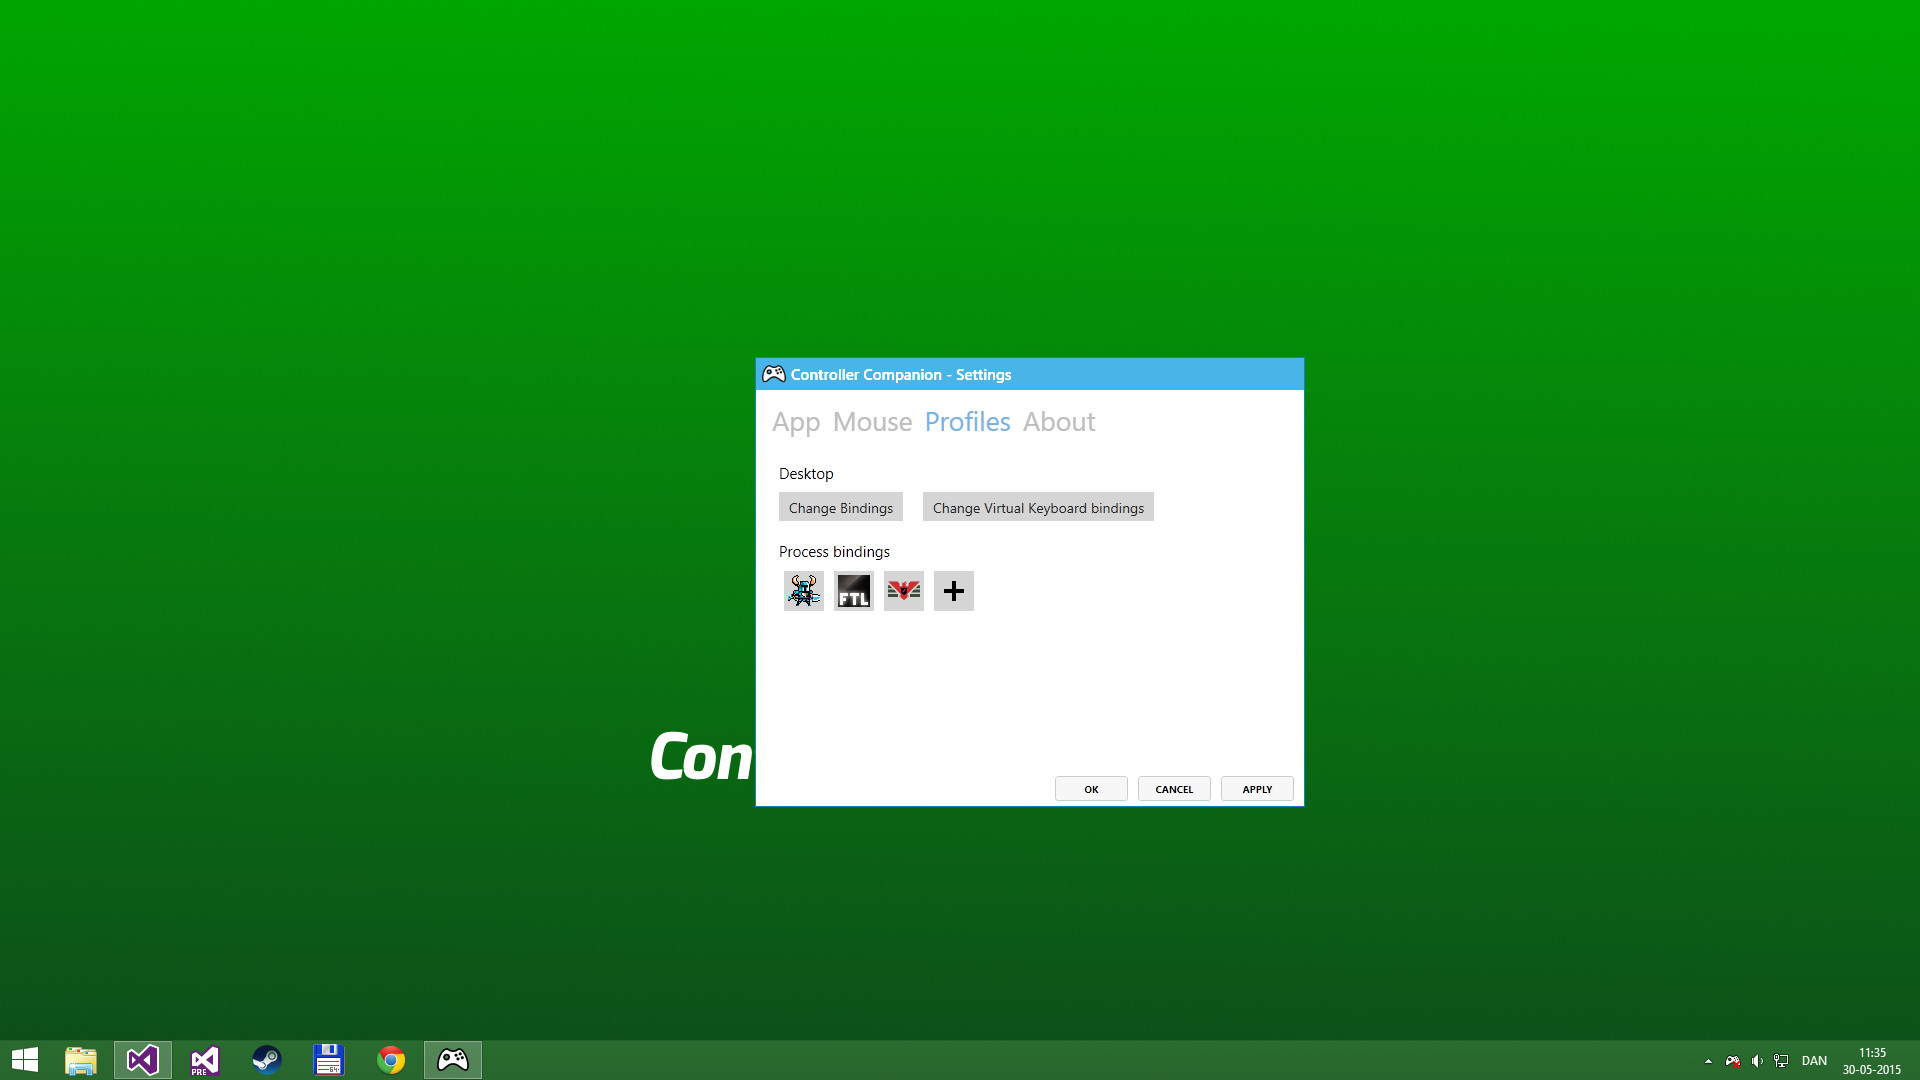The width and height of the screenshot is (1920, 1080).
Task: Open Google Chrome from the taskbar
Action: [390, 1059]
